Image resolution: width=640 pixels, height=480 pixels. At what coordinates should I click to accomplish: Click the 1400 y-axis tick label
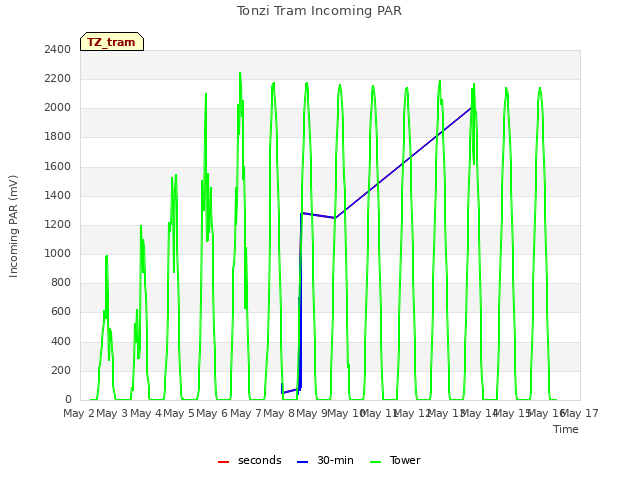(58, 196)
